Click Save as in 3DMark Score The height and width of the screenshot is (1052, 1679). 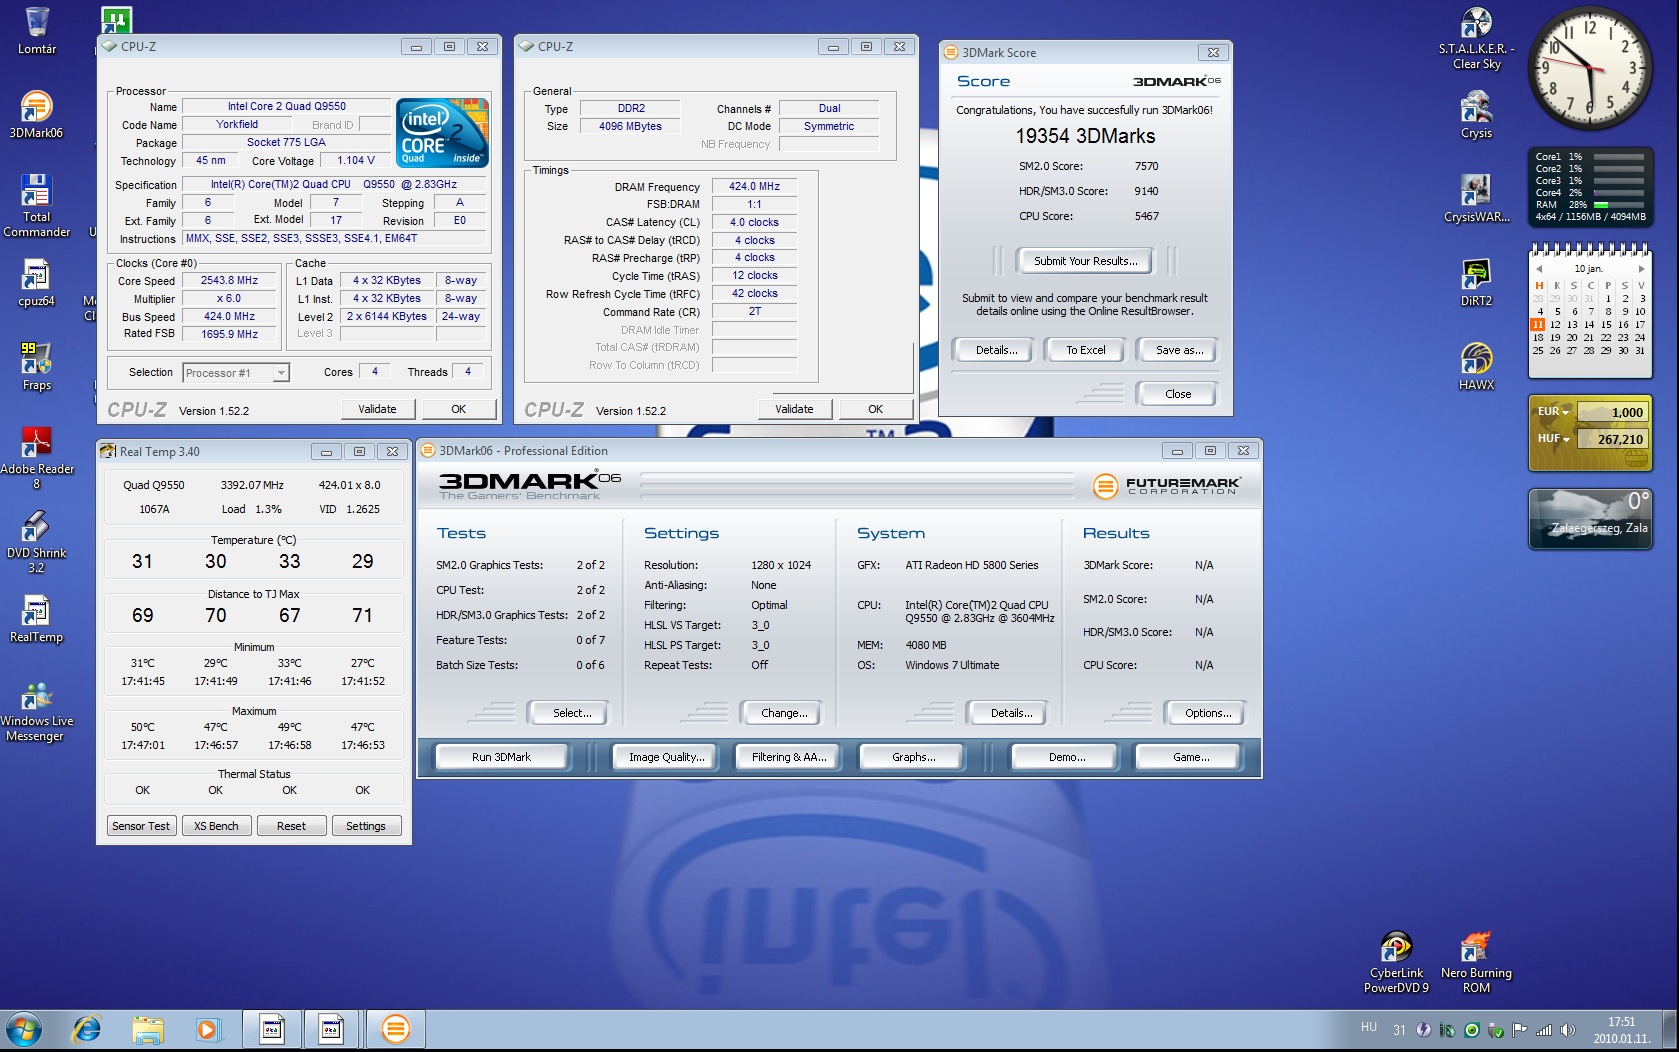coord(1179,350)
